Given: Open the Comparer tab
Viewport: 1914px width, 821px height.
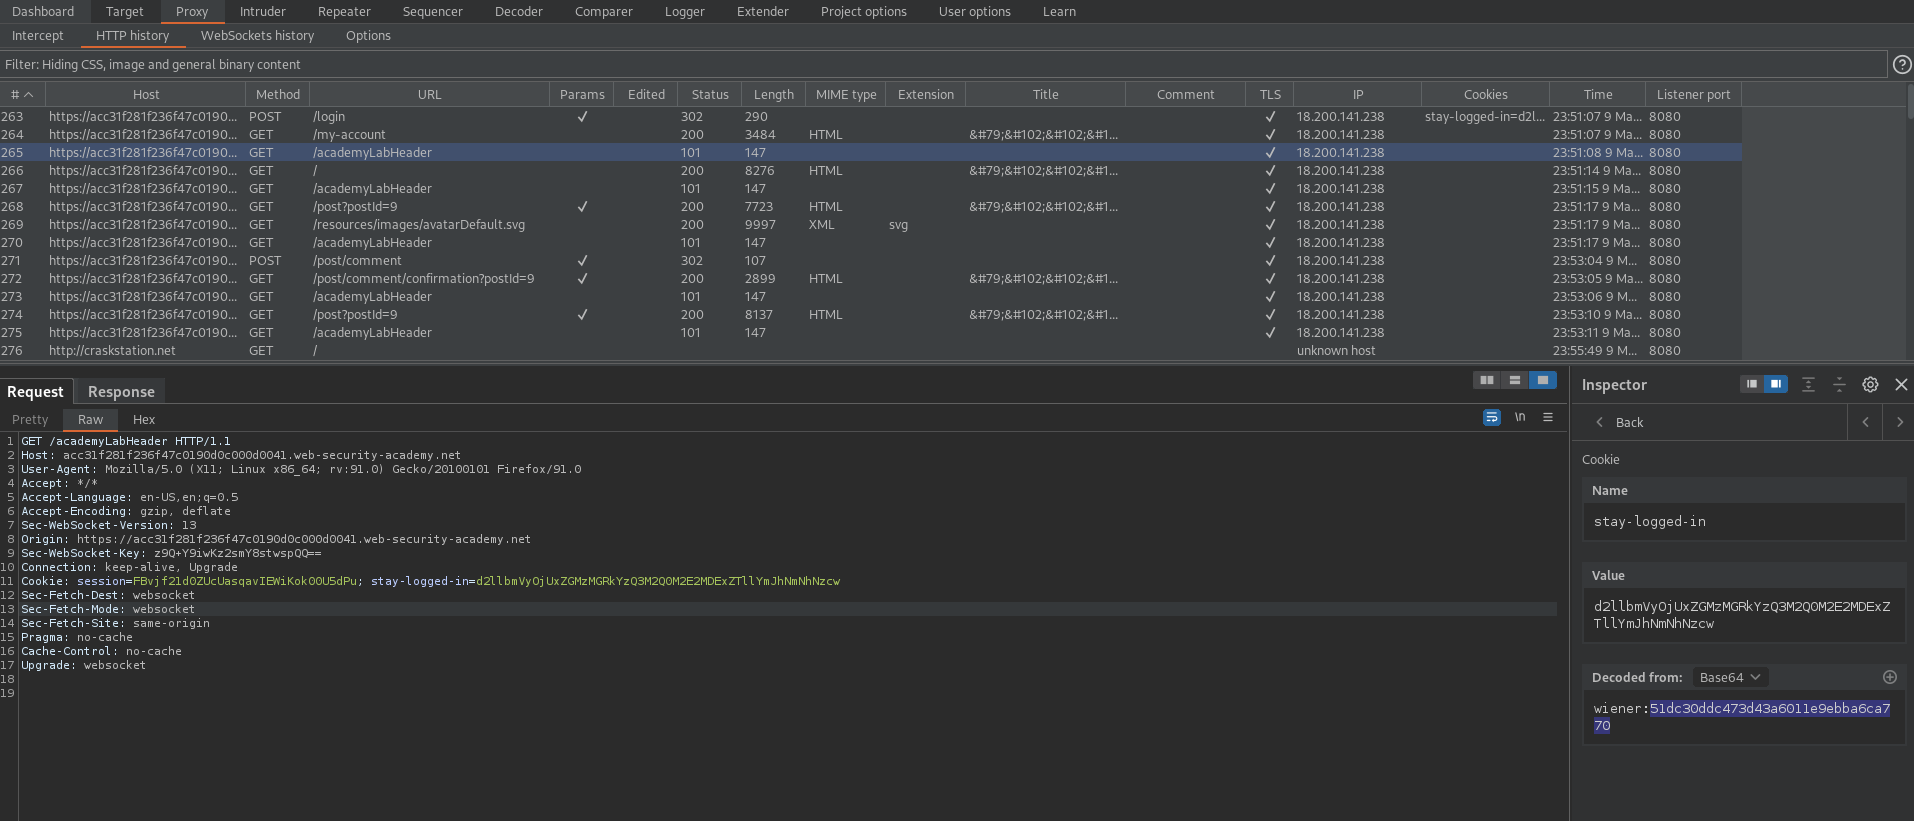Looking at the screenshot, I should point(604,11).
